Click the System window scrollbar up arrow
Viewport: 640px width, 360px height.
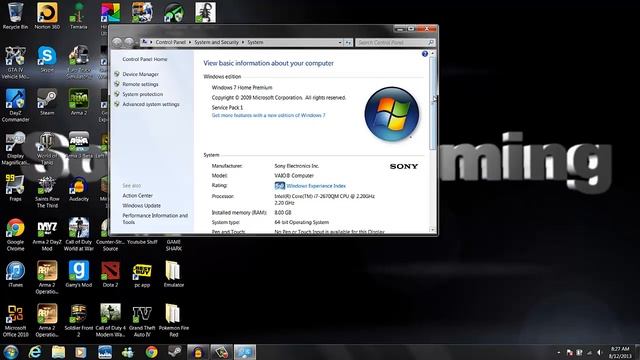click(433, 53)
